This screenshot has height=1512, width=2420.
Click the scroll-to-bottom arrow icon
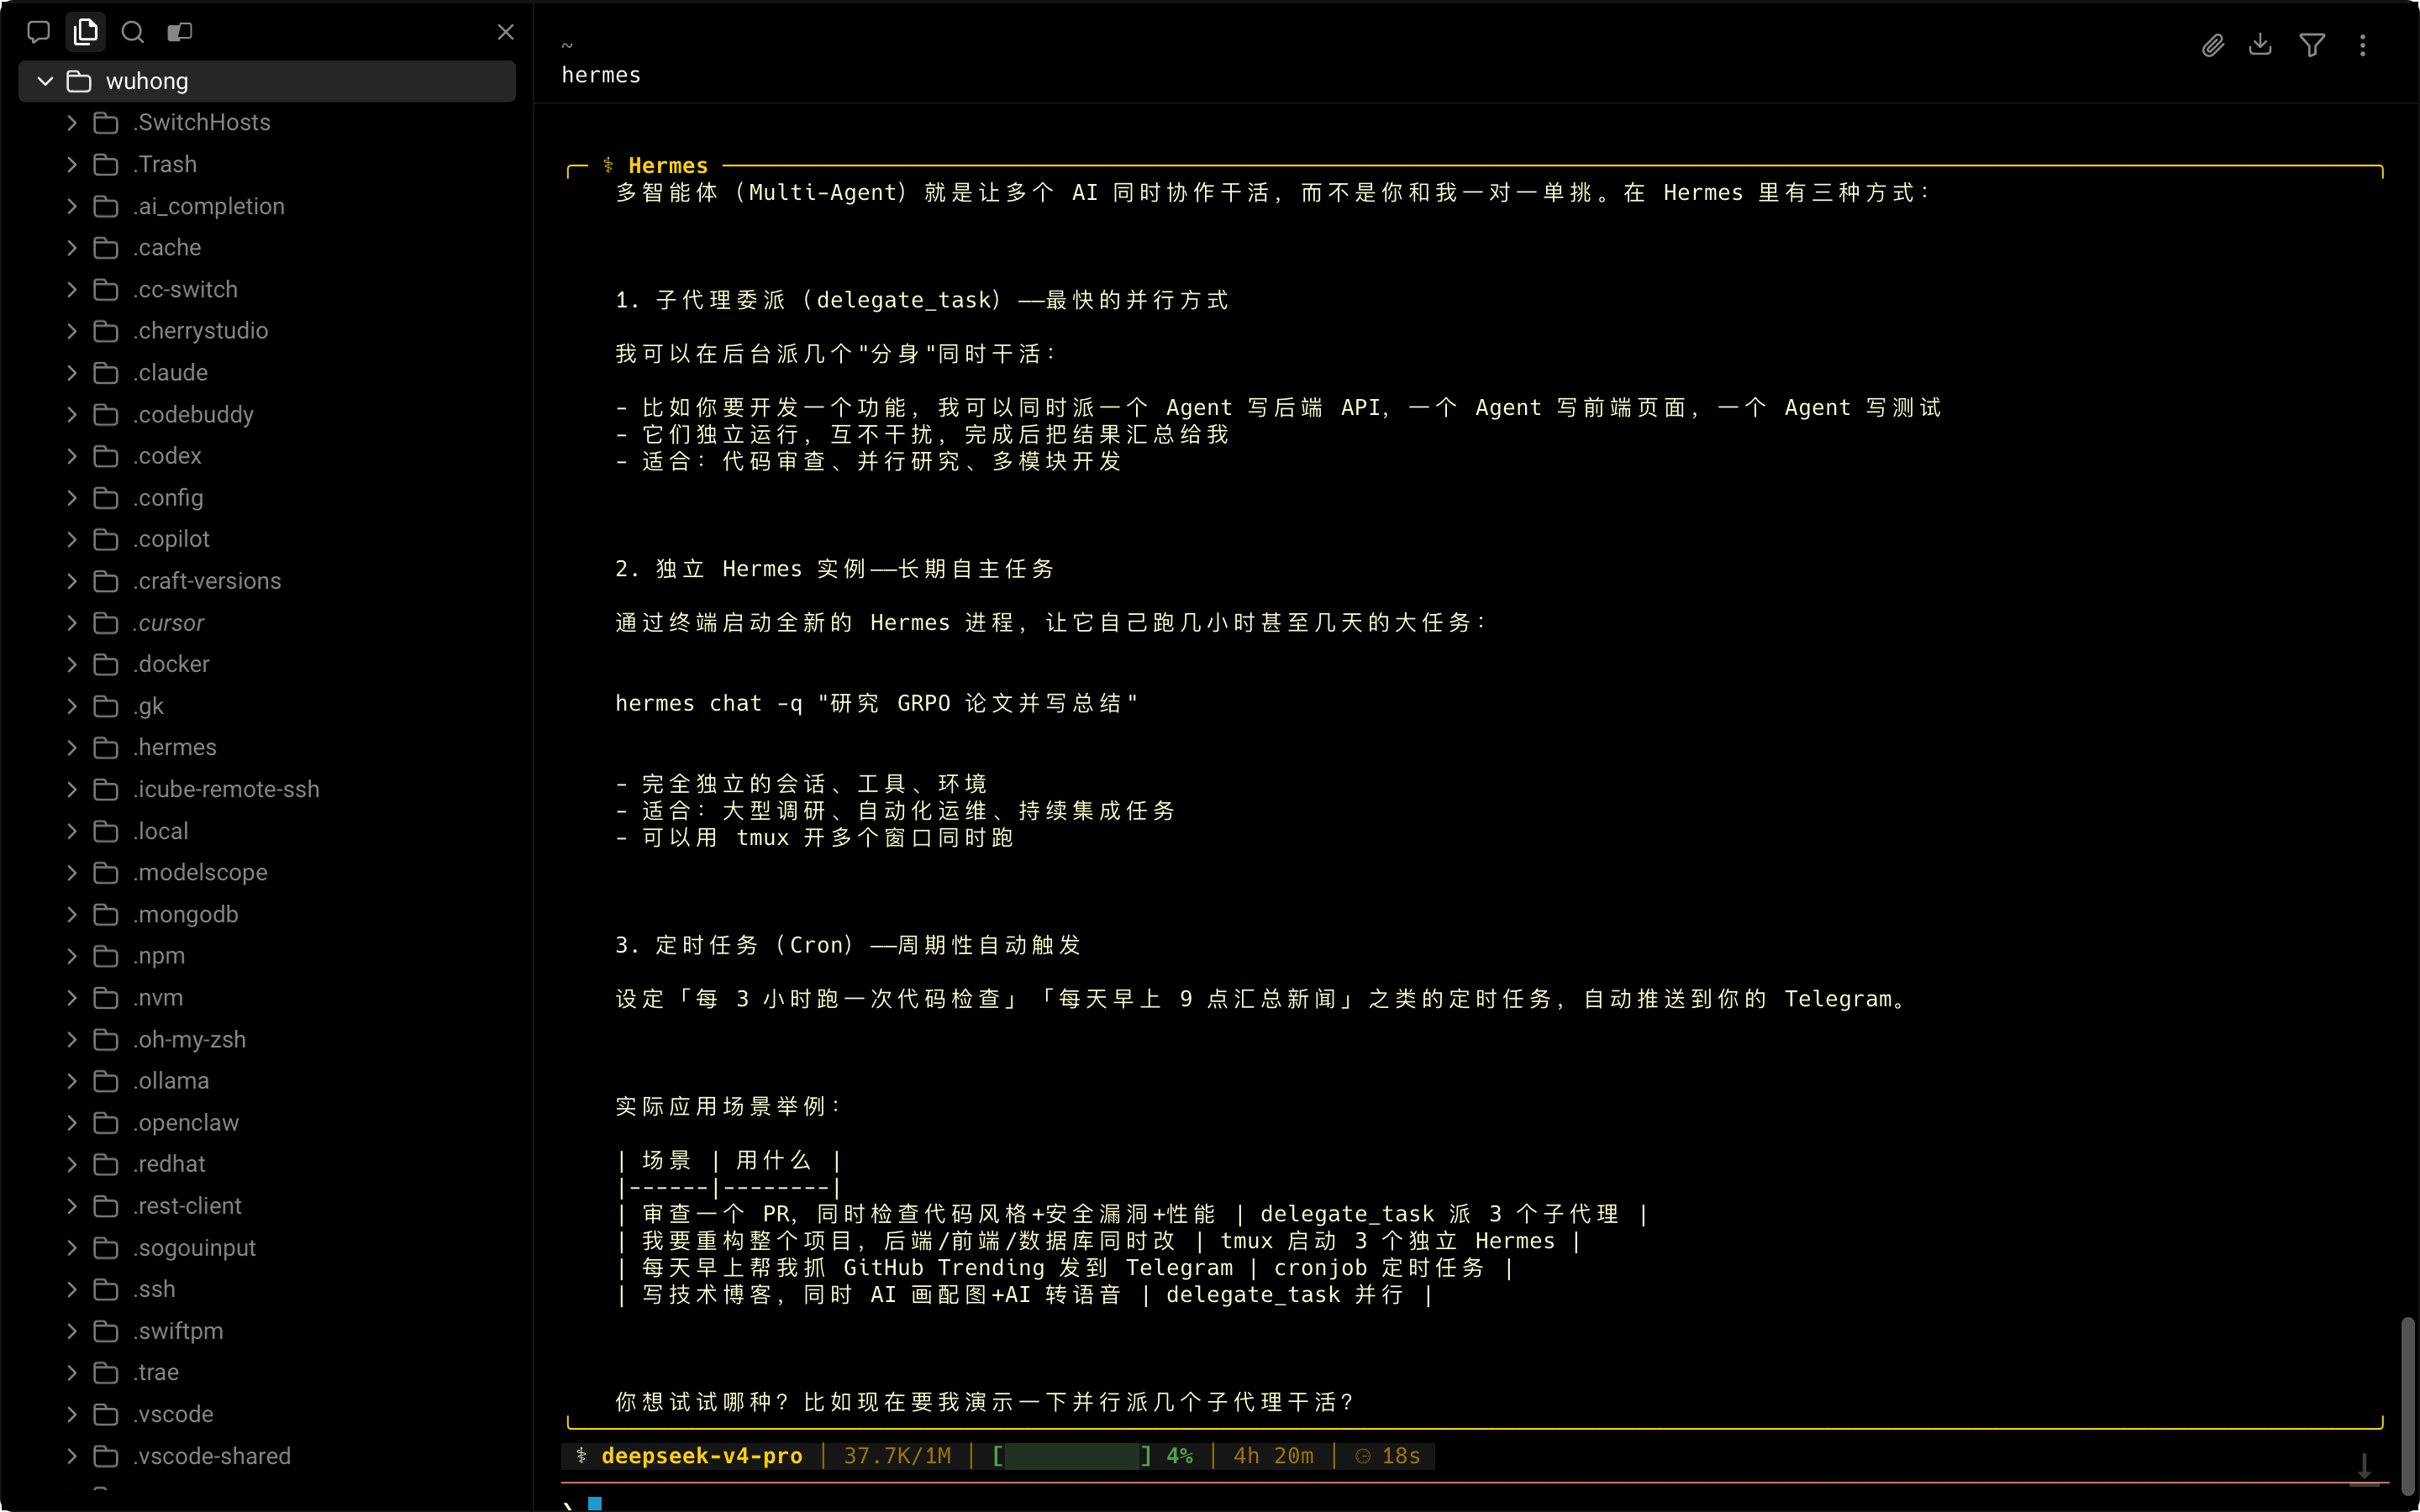[x=2364, y=1468]
